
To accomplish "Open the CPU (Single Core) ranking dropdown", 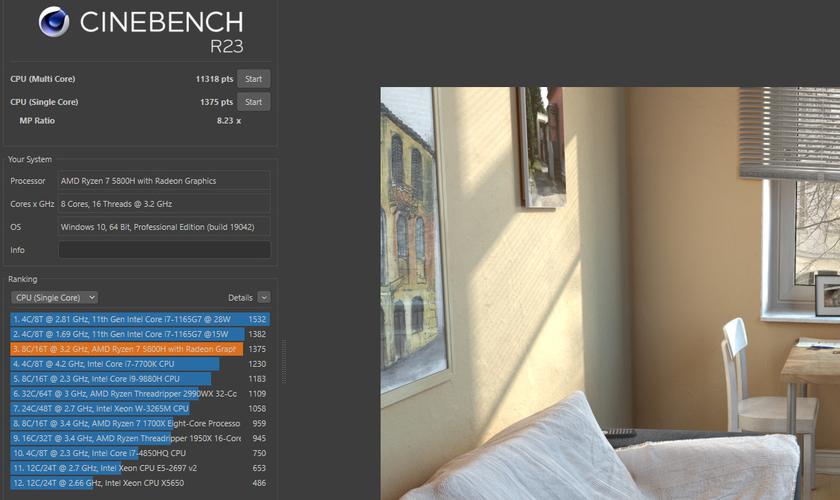I will (x=54, y=297).
